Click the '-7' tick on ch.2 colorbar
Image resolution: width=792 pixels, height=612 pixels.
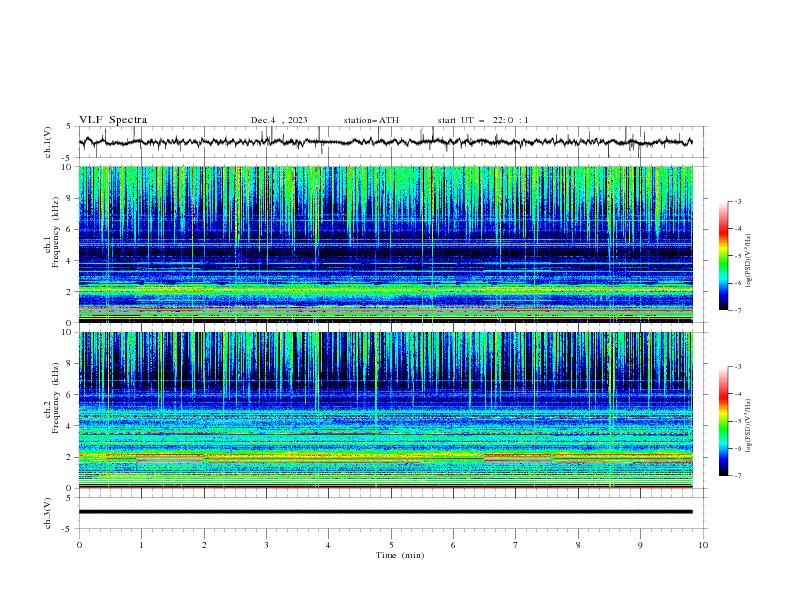coord(737,476)
